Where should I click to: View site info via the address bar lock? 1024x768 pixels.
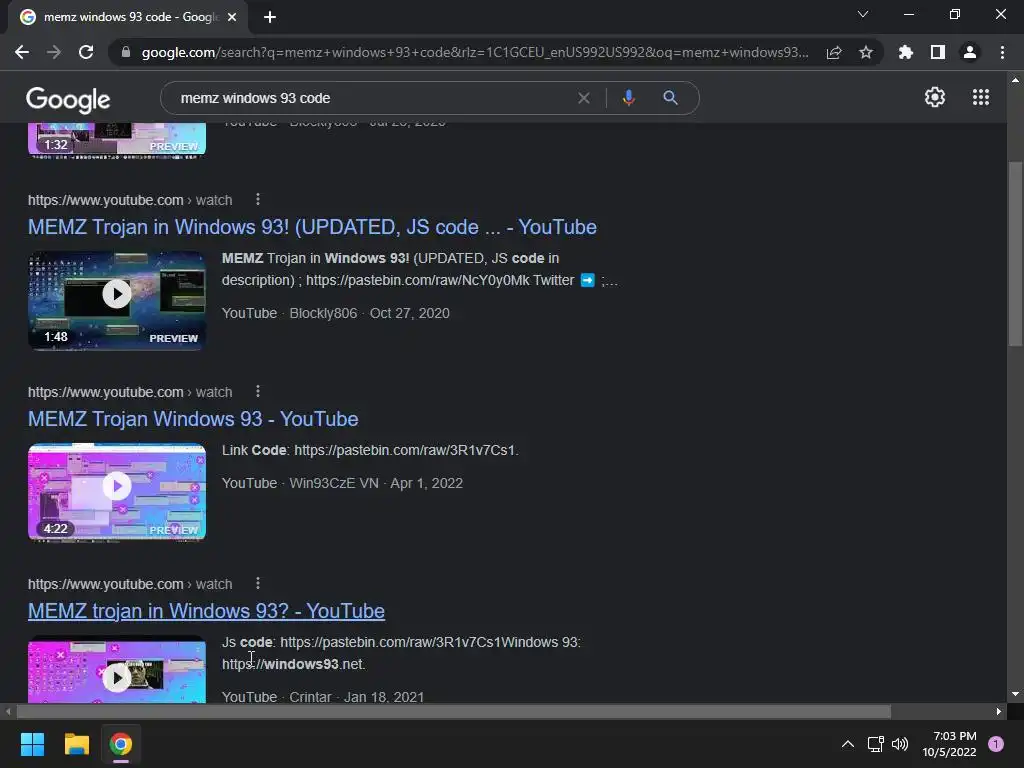click(126, 52)
